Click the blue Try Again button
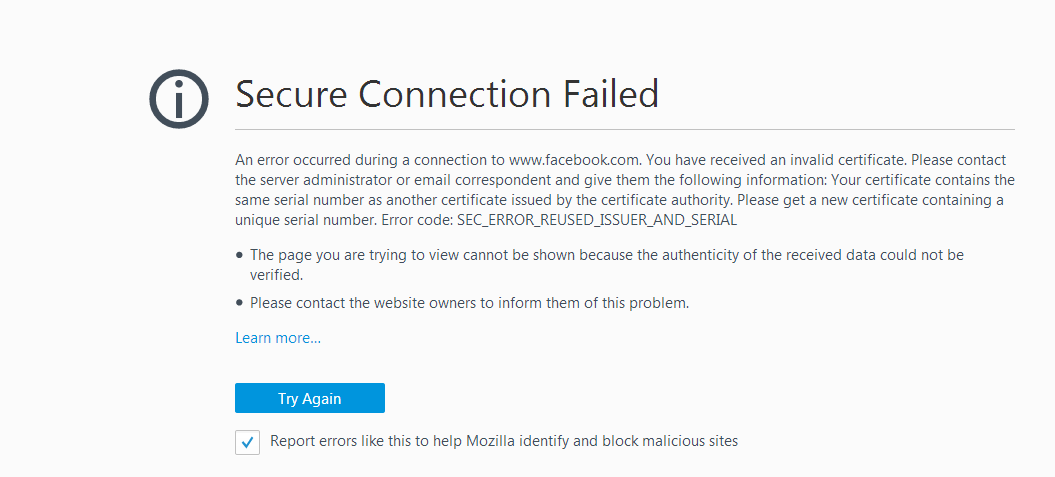The height and width of the screenshot is (477, 1055). pos(310,398)
